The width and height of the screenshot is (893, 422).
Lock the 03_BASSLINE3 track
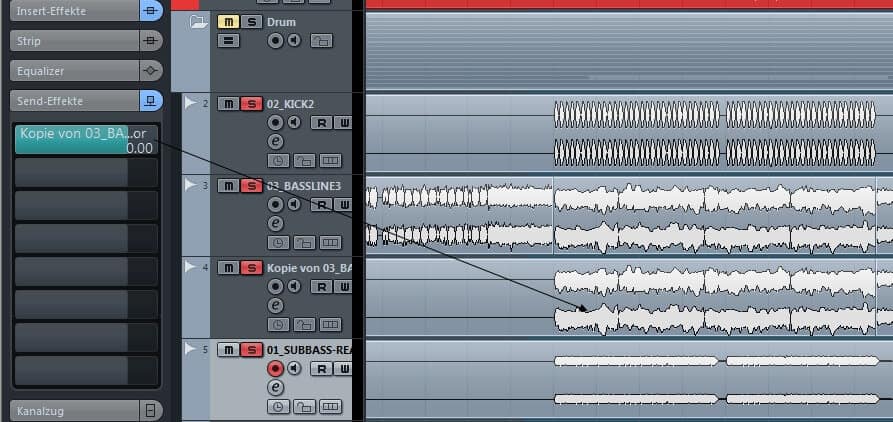(x=305, y=243)
